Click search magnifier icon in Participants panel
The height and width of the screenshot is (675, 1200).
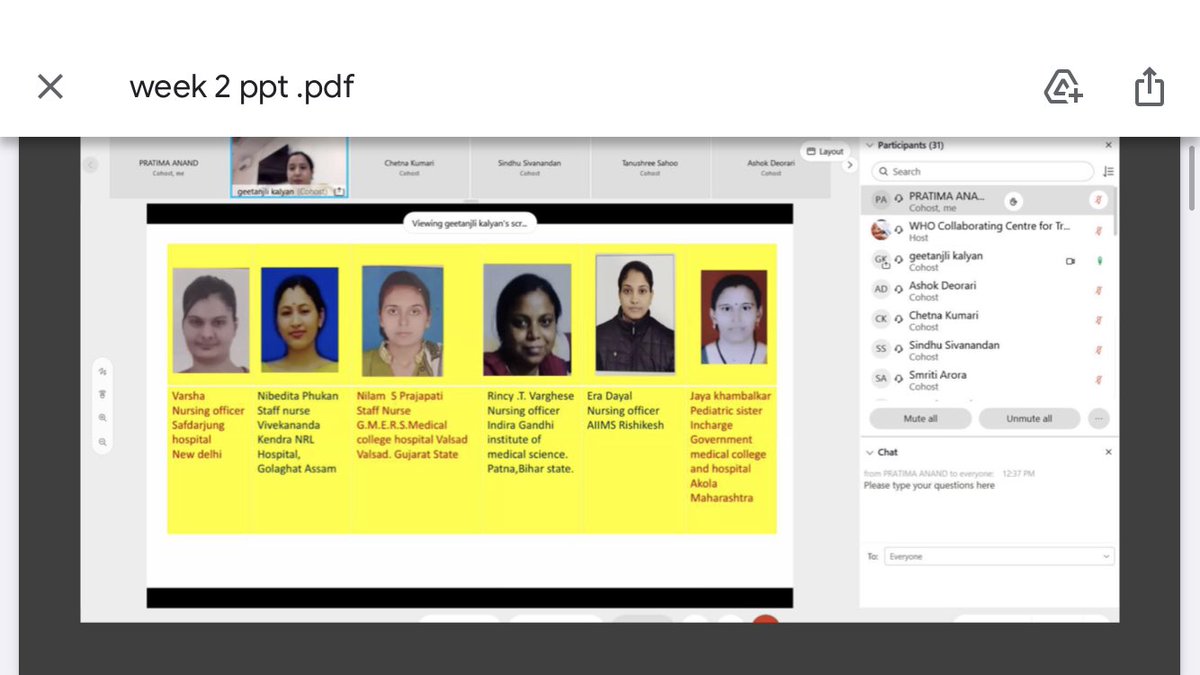pyautogui.click(x=884, y=172)
